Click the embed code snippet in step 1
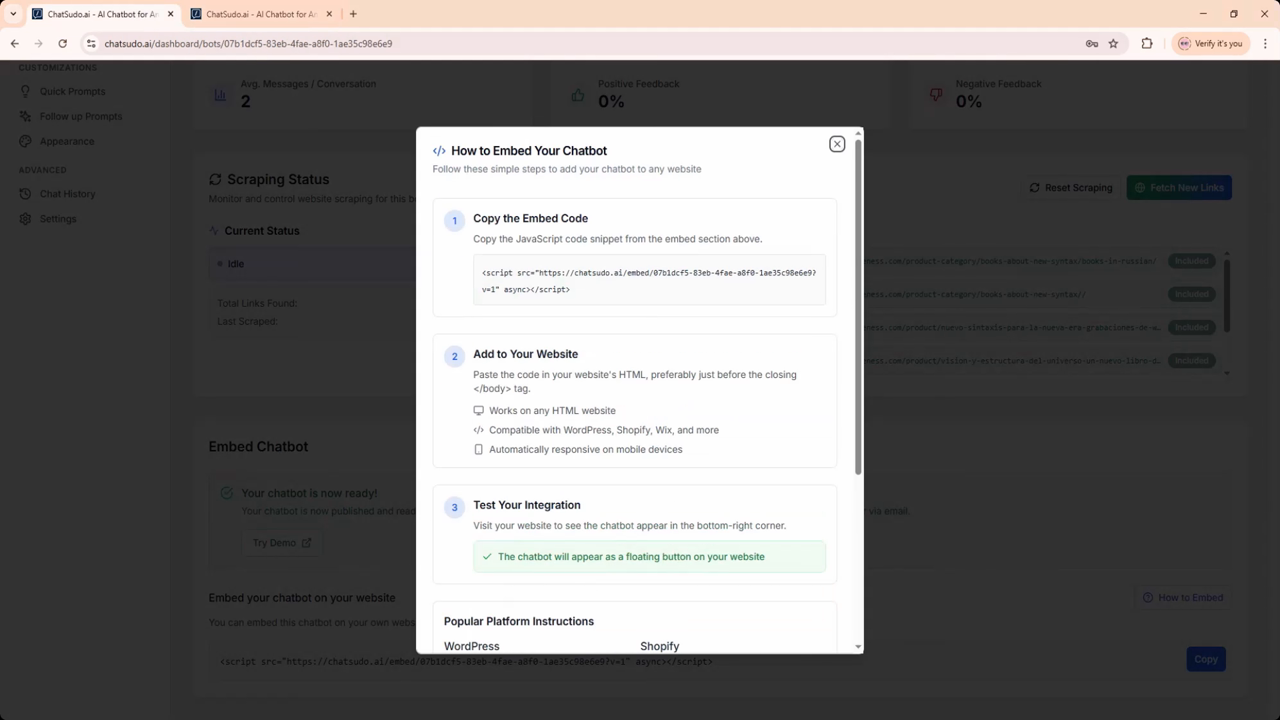This screenshot has height=720, width=1280. tap(649, 280)
